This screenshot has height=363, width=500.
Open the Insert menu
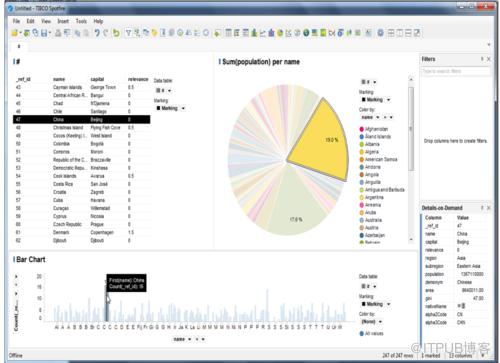pos(63,21)
